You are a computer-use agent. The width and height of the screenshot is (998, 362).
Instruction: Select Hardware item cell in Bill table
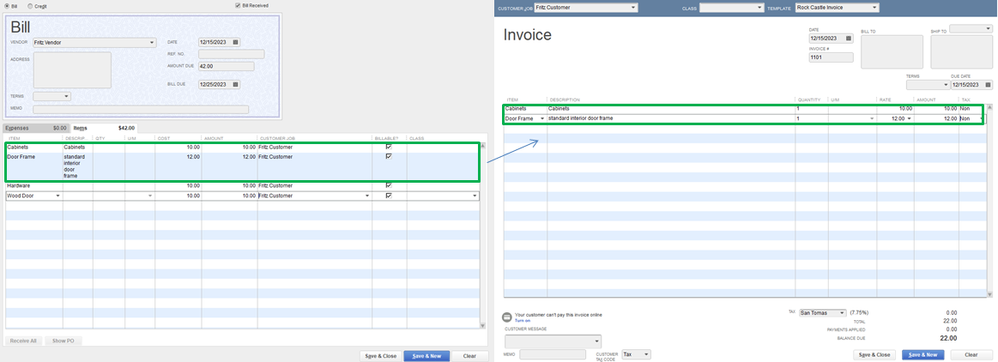[x=34, y=186]
